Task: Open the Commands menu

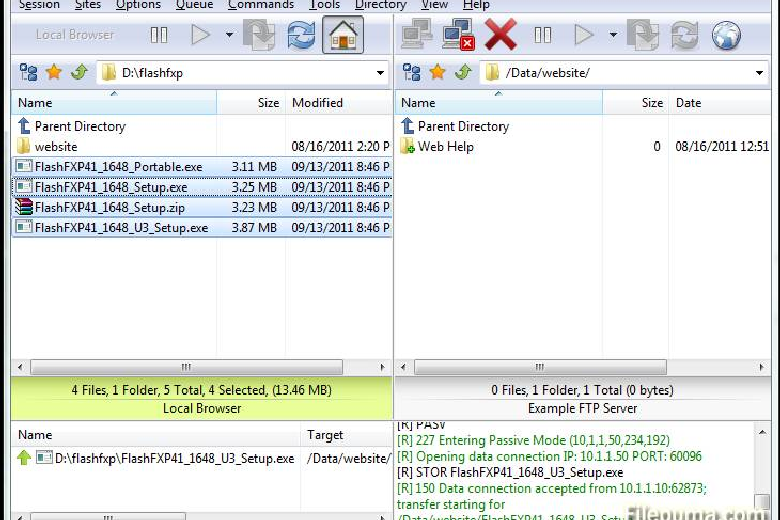Action: click(261, 5)
